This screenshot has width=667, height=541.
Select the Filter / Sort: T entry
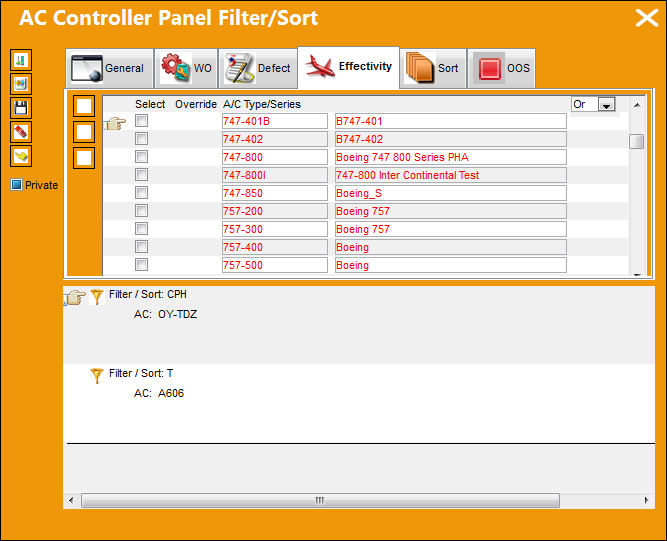[x=141, y=373]
